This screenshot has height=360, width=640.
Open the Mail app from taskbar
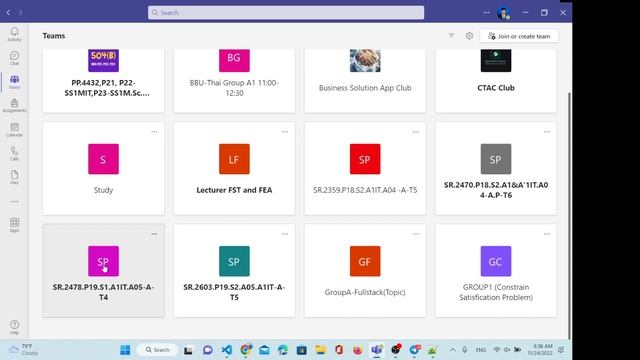[x=264, y=350]
